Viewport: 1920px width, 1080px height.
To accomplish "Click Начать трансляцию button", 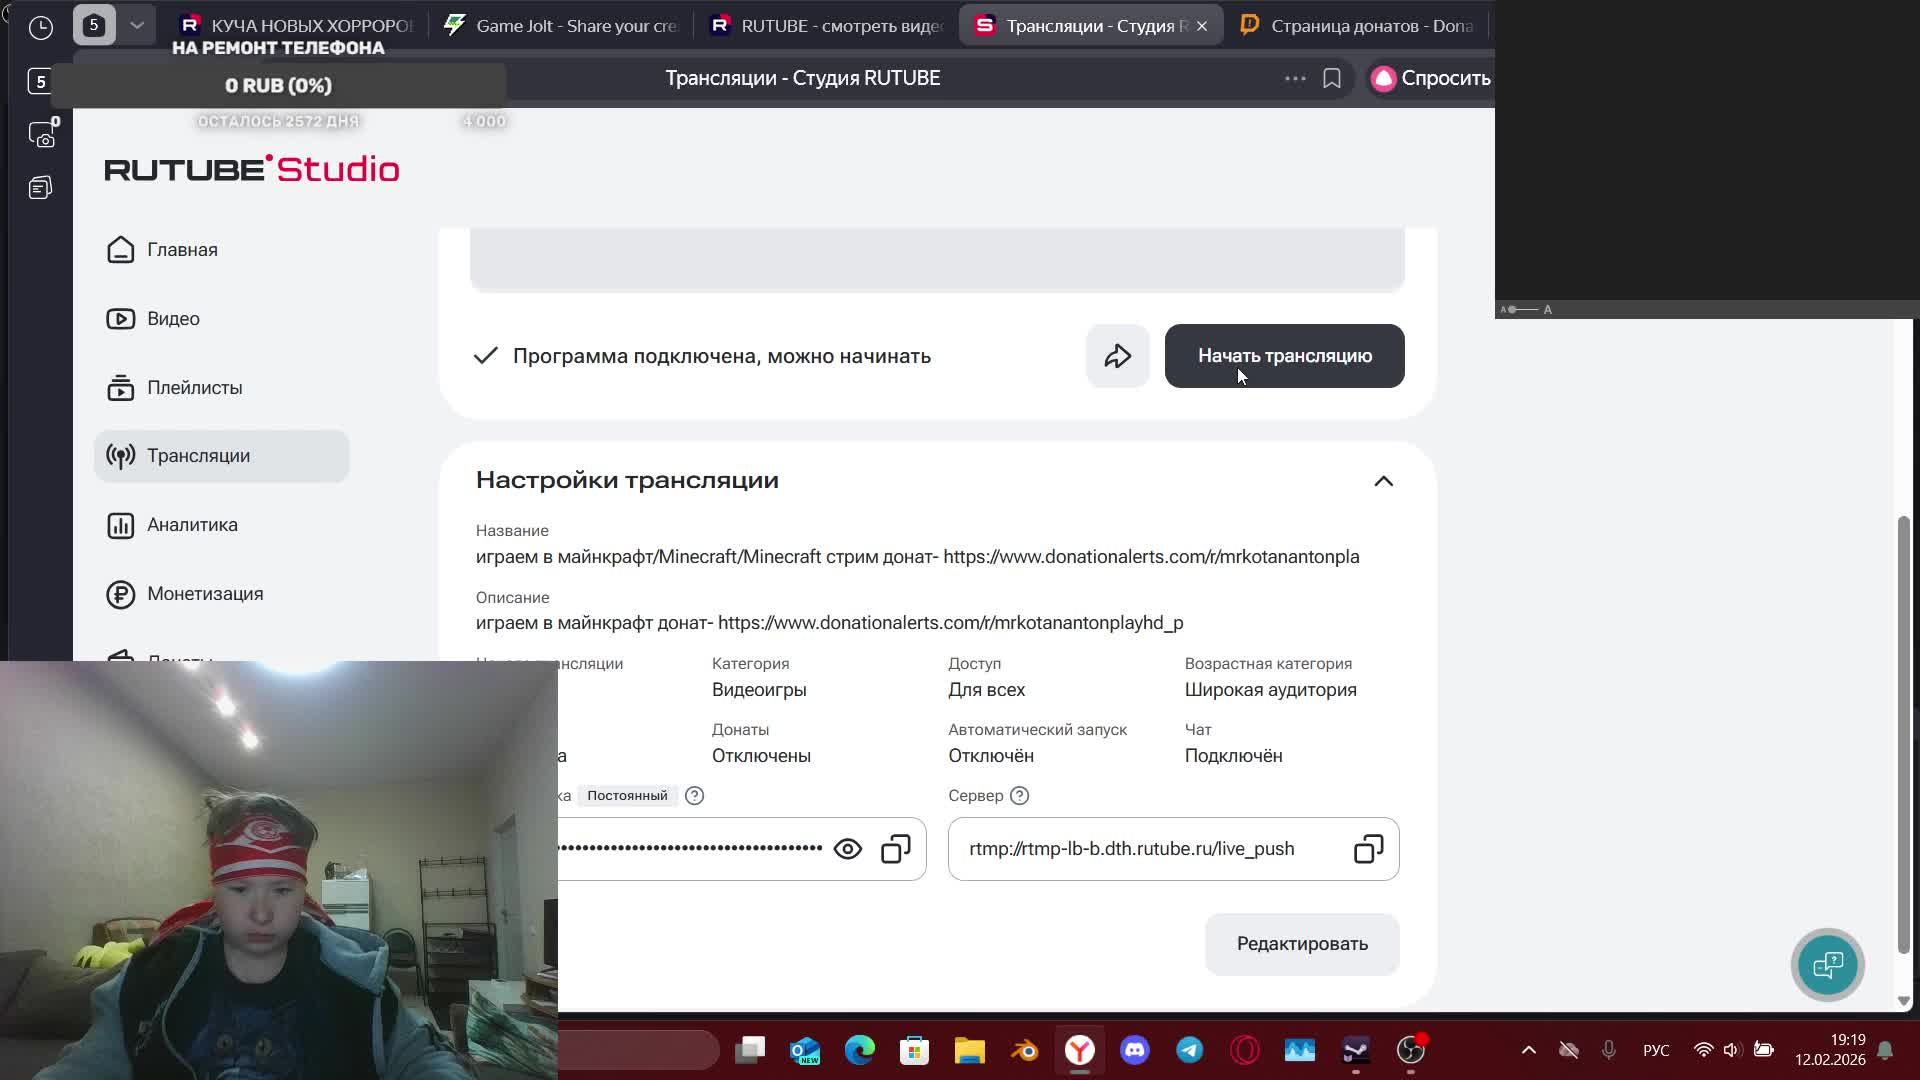I will [1284, 356].
